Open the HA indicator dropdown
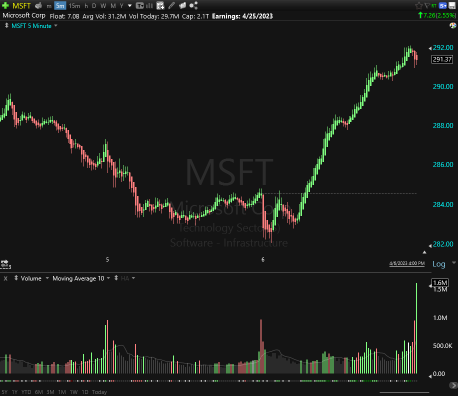Viewport: 458px width, 396px height. click(x=133, y=278)
